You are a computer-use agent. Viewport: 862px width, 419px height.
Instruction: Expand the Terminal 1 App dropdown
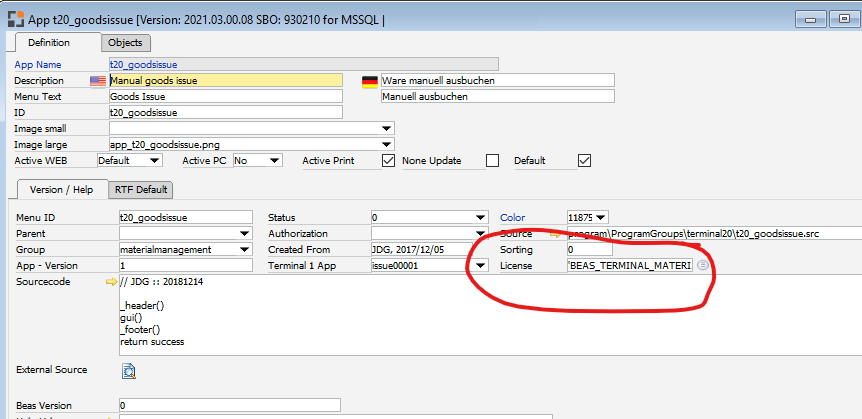click(481, 265)
